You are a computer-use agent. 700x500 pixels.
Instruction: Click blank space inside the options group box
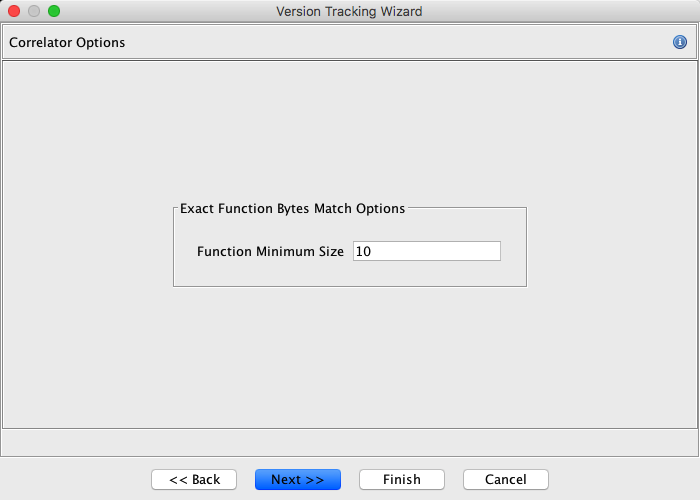(x=350, y=275)
